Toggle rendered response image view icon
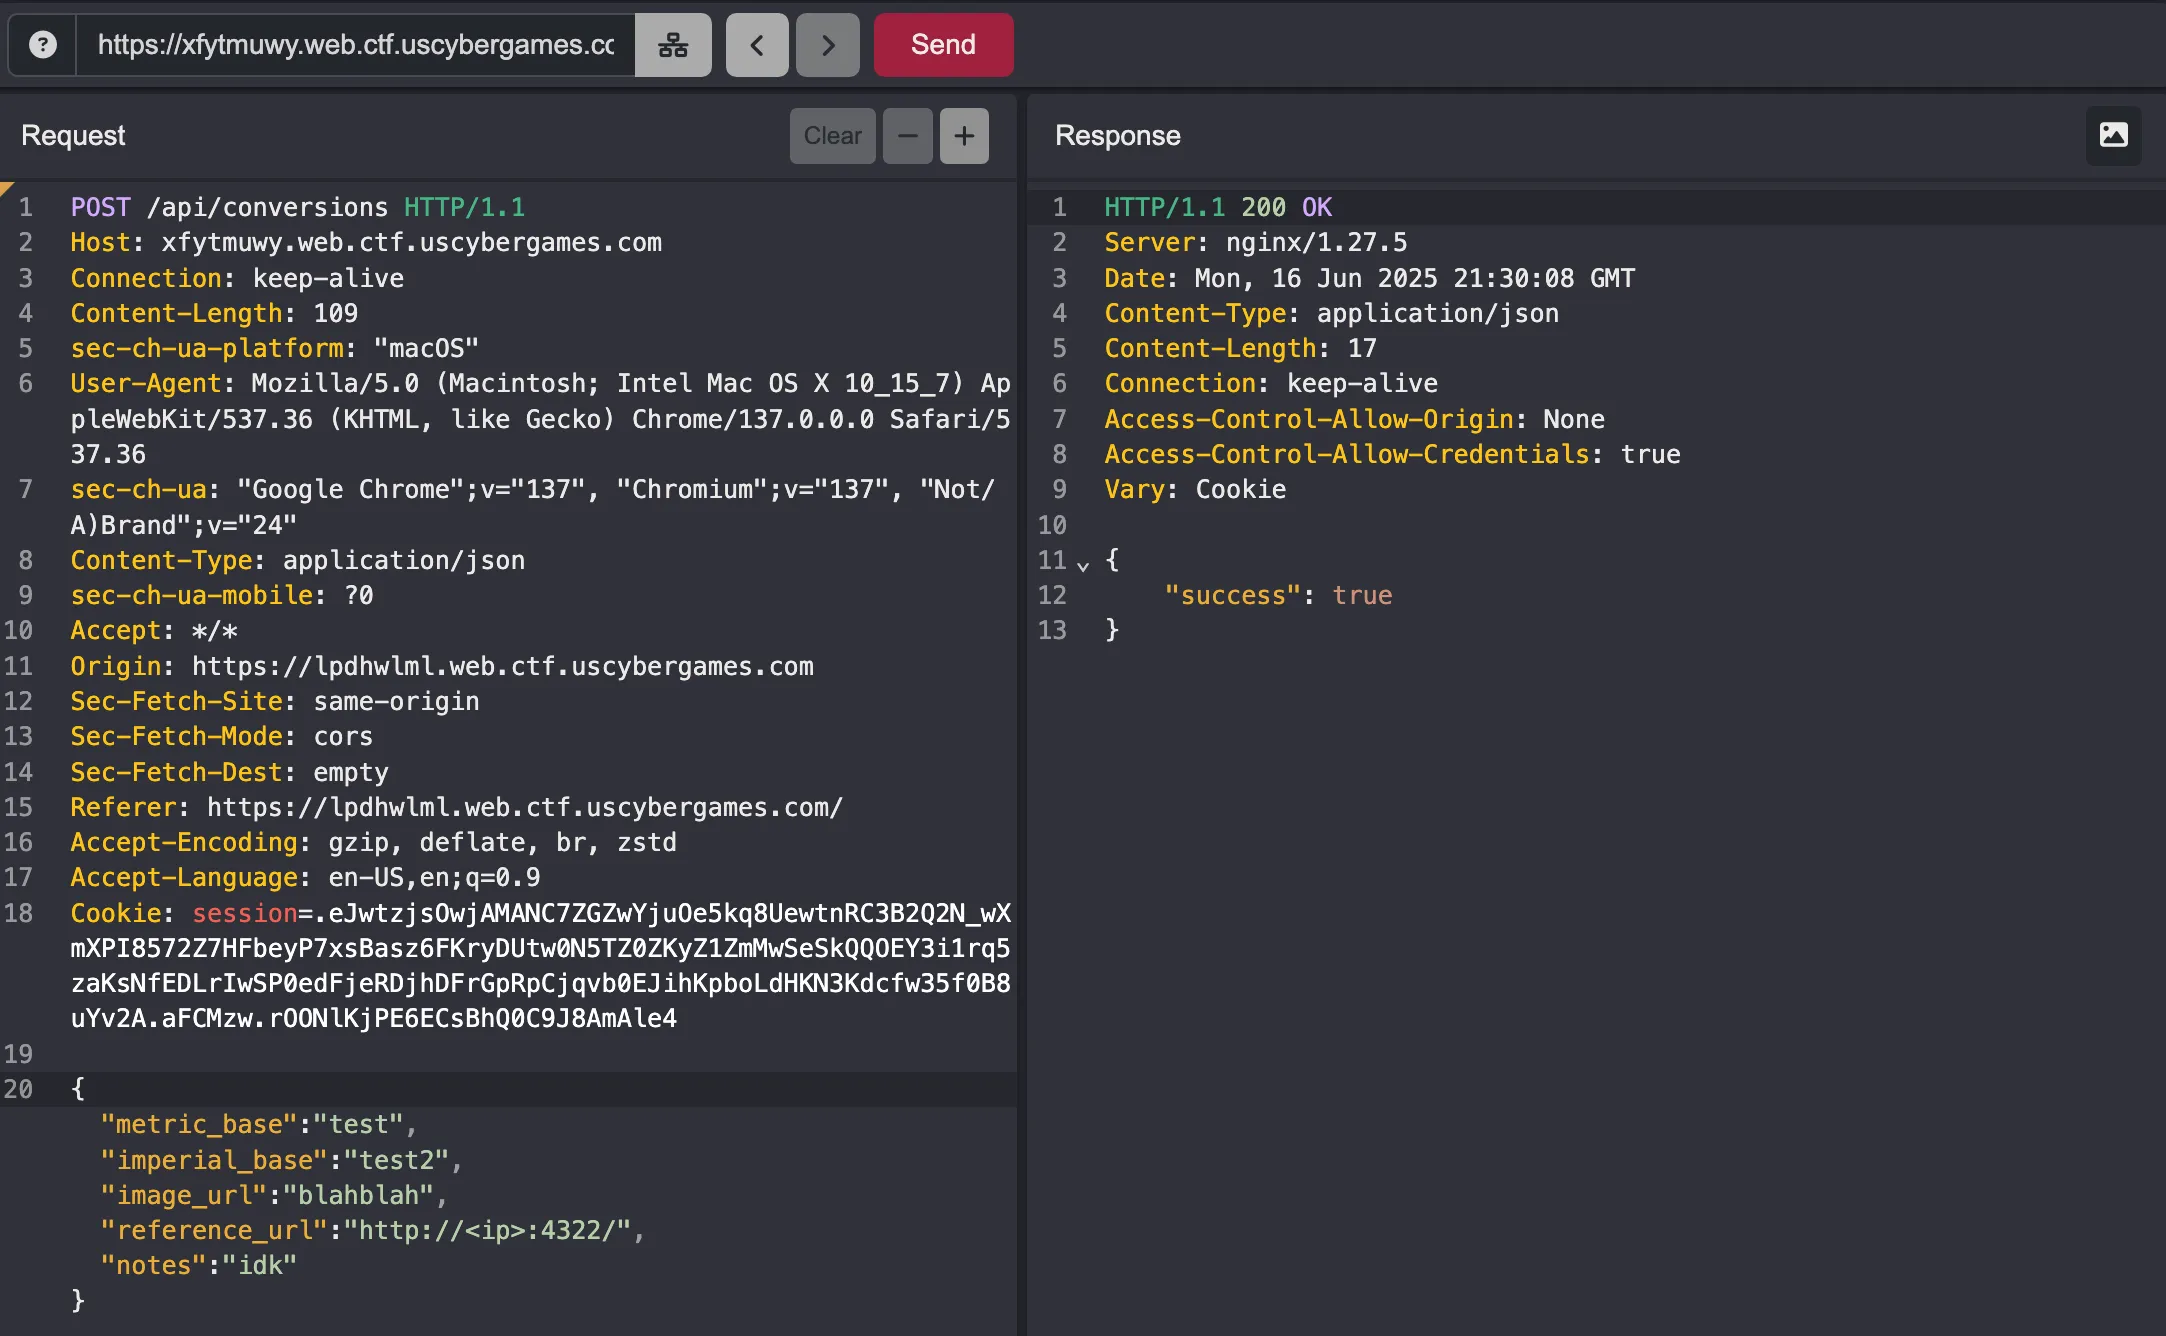2166x1336 pixels. click(x=2113, y=135)
